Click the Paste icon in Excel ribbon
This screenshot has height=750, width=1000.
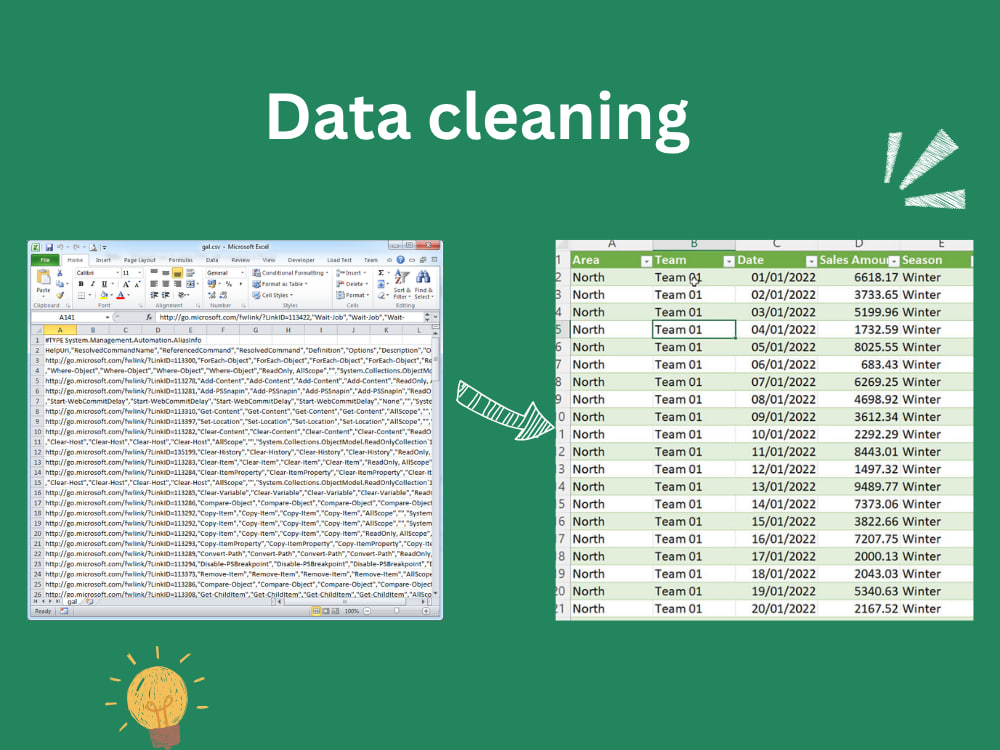point(43,278)
